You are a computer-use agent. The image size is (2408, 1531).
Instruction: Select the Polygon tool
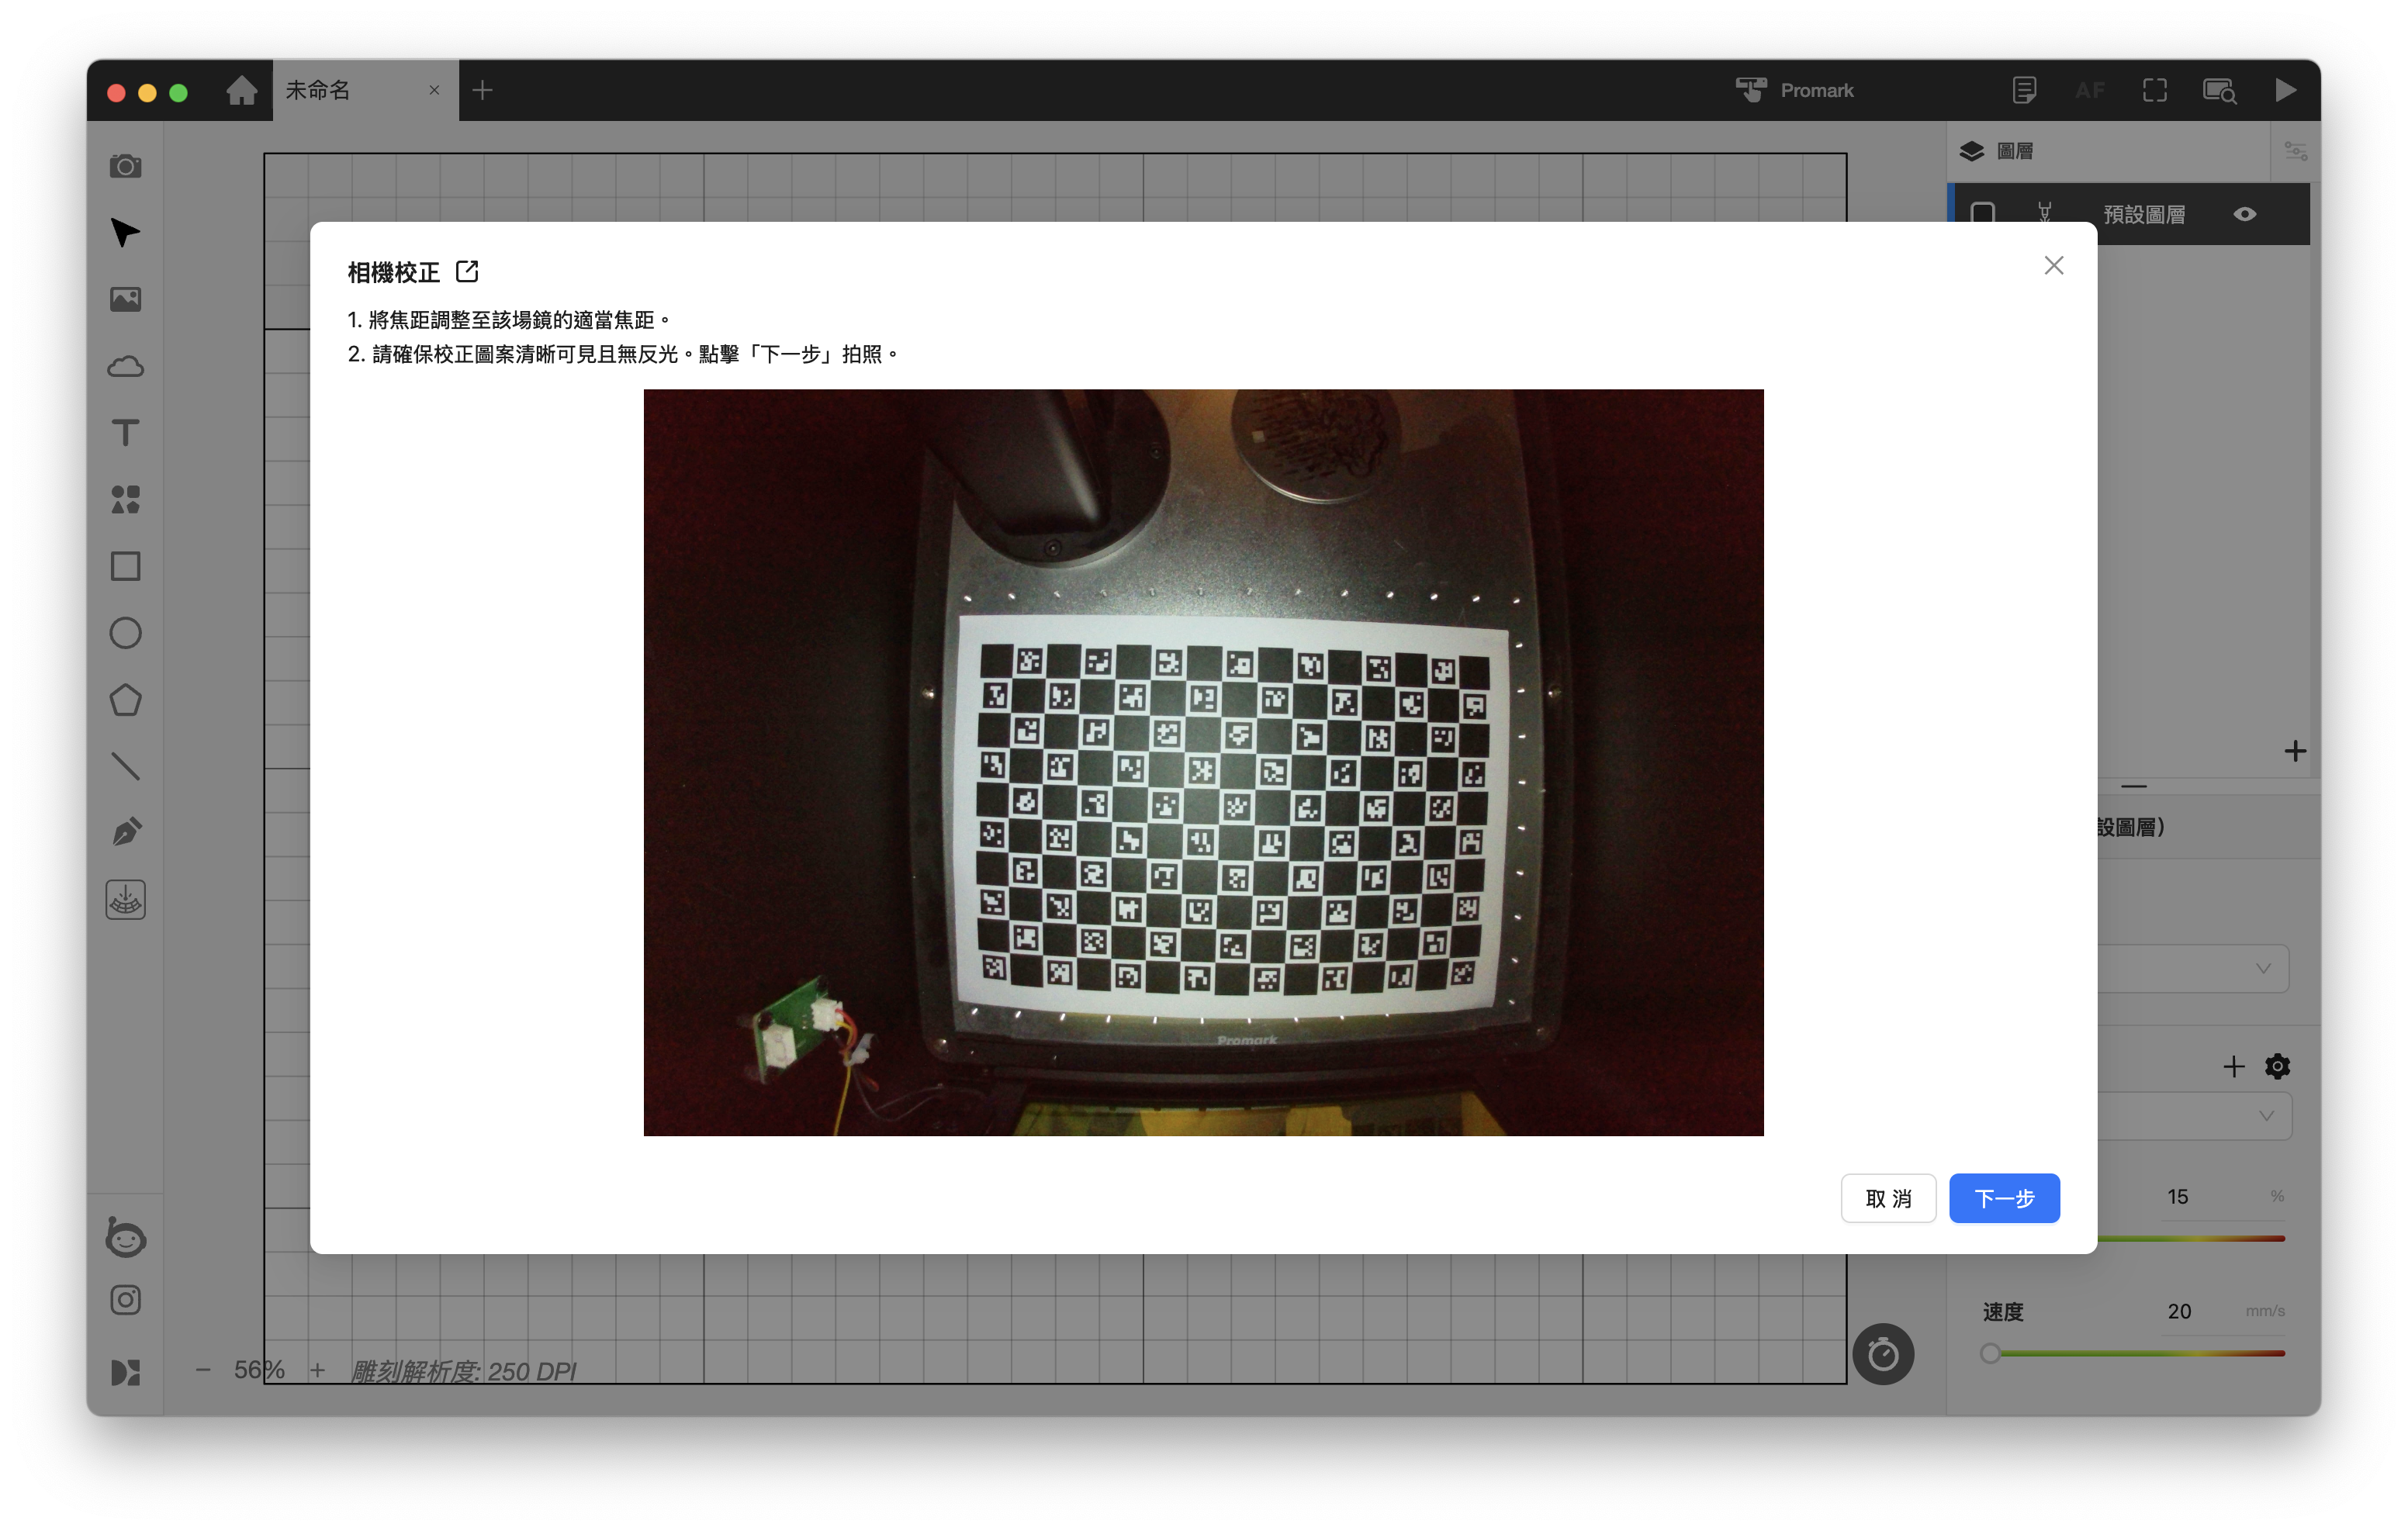(125, 700)
